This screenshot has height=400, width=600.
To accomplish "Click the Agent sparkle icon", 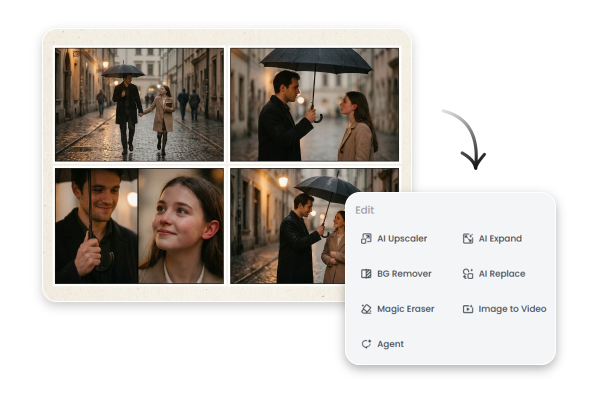I will (x=366, y=344).
